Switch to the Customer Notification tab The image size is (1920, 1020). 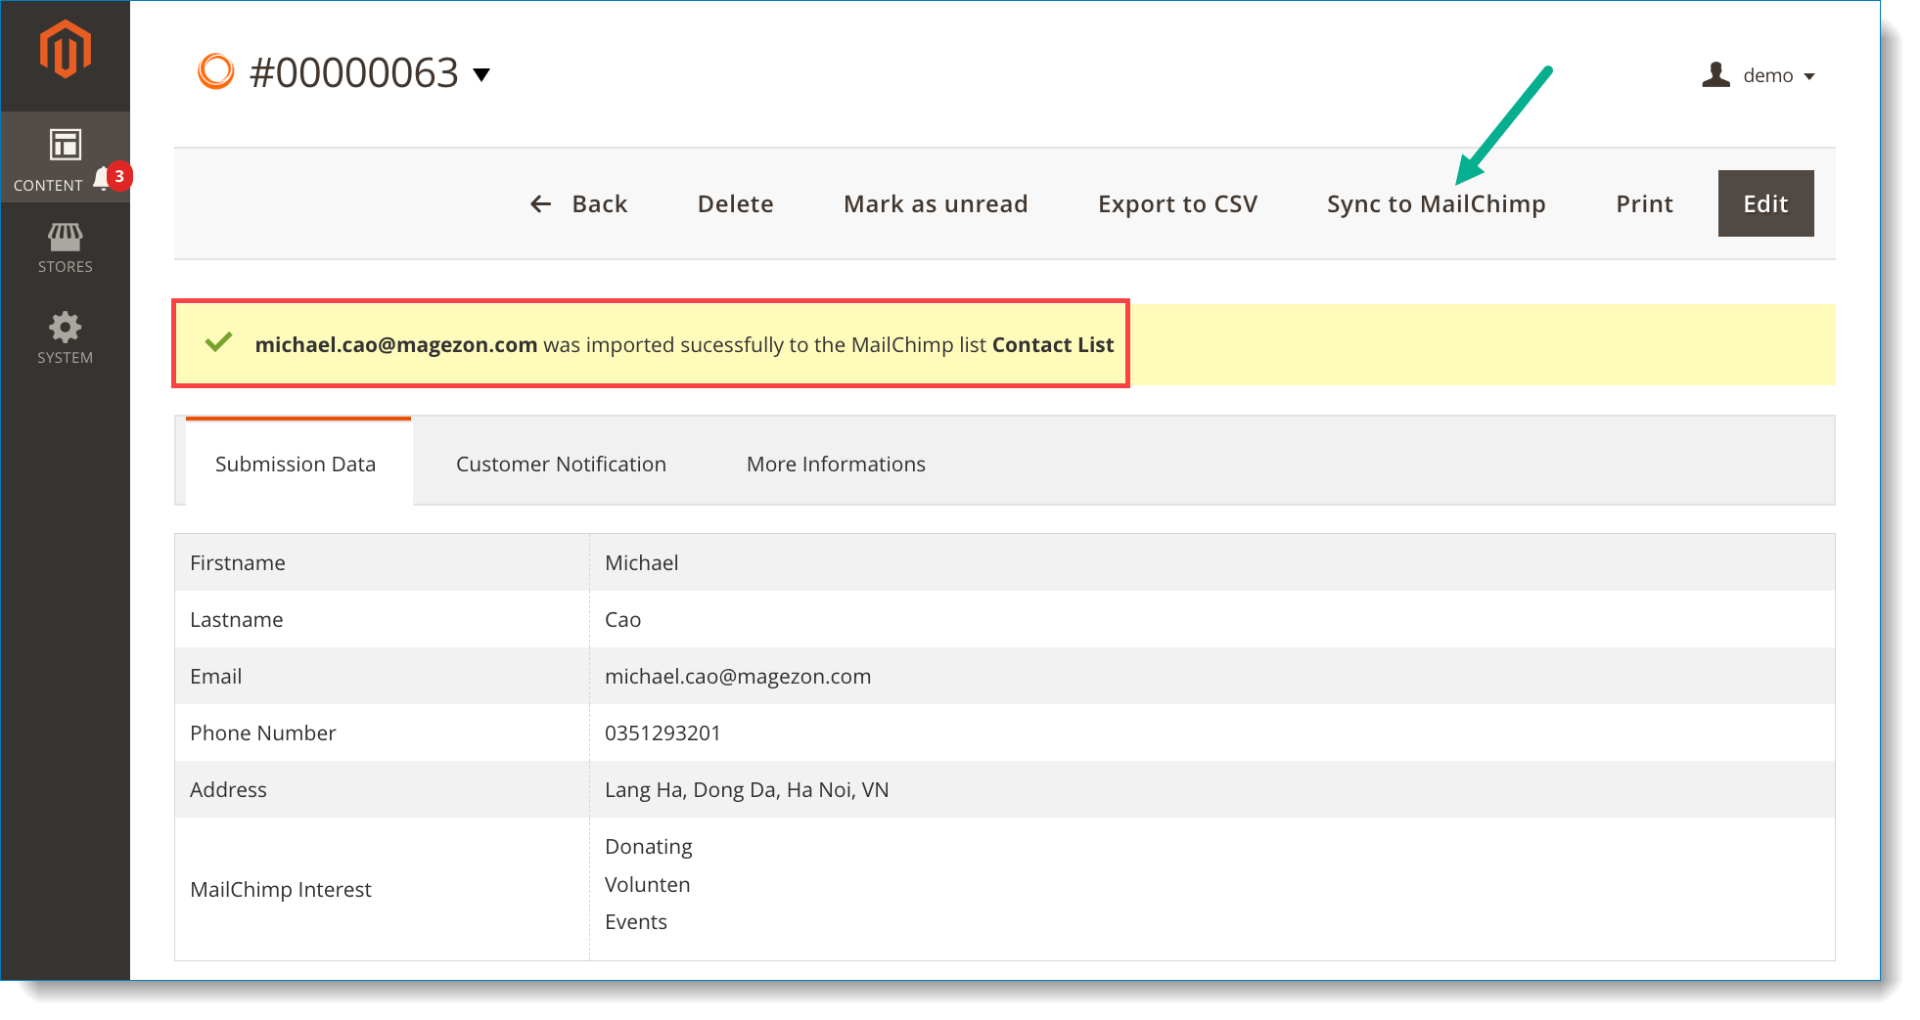[x=561, y=463]
